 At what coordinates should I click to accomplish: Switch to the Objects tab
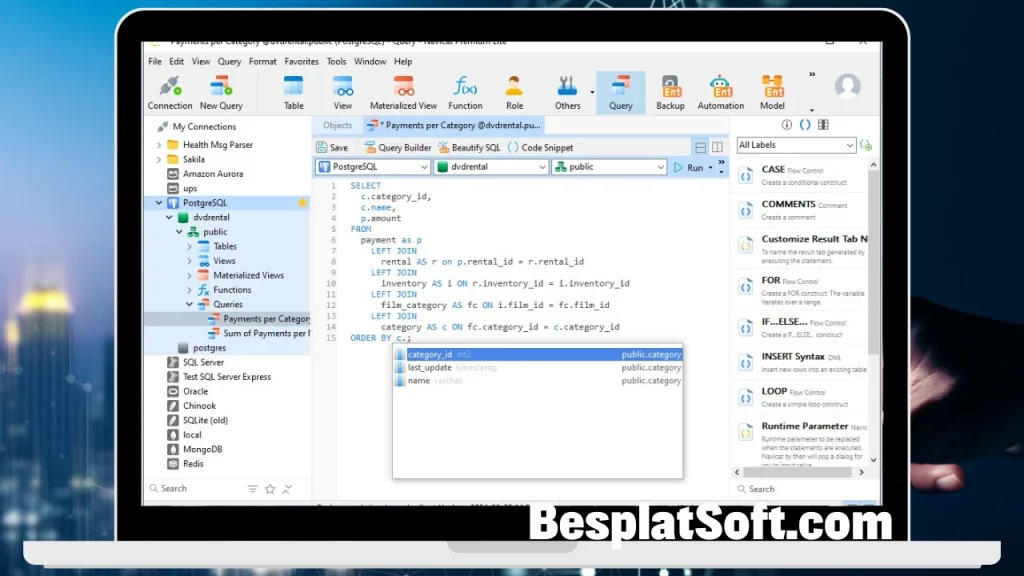click(x=338, y=125)
